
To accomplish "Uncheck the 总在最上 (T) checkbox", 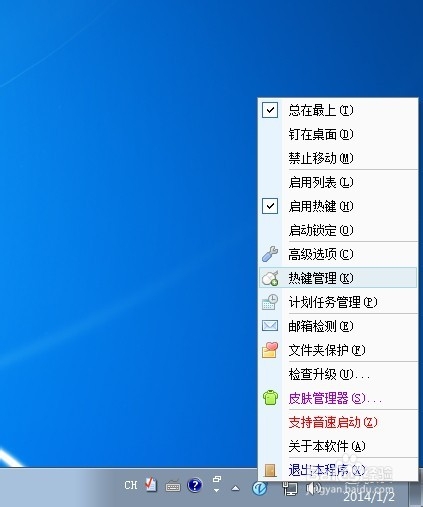I will coord(270,110).
